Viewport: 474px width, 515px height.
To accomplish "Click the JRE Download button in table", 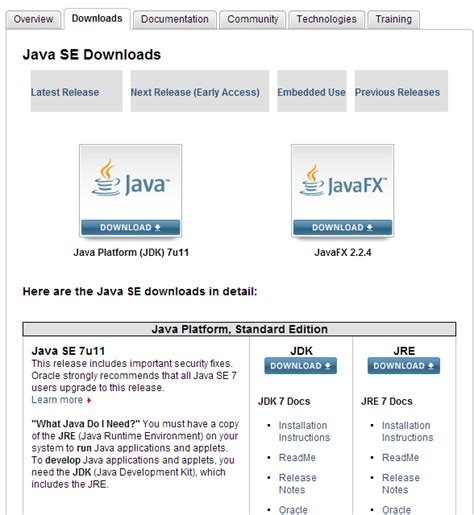I will pos(404,366).
